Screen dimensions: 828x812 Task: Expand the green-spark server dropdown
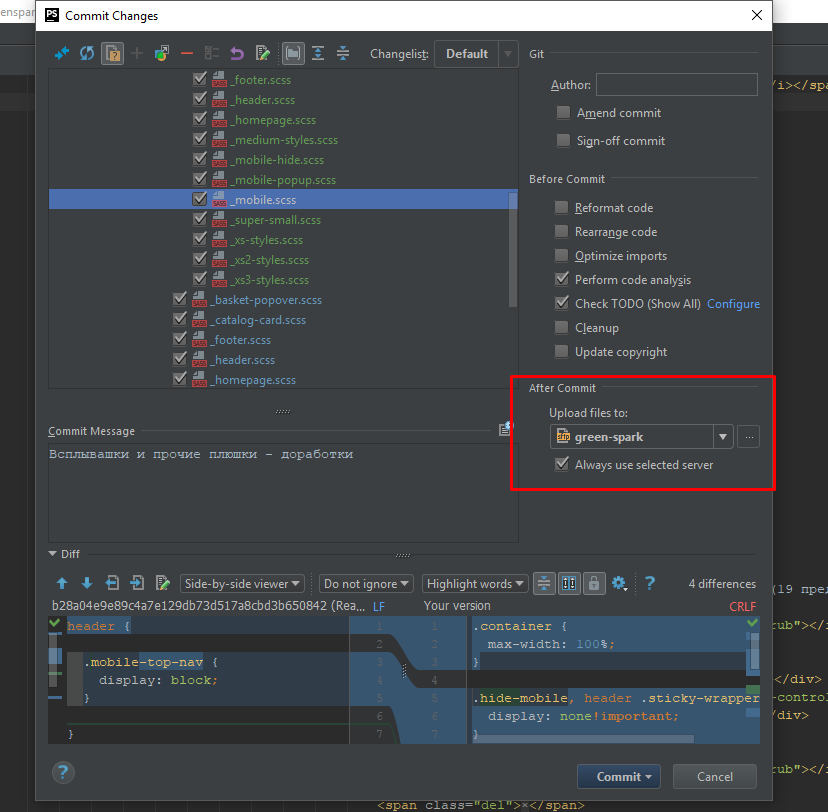[x=723, y=436]
